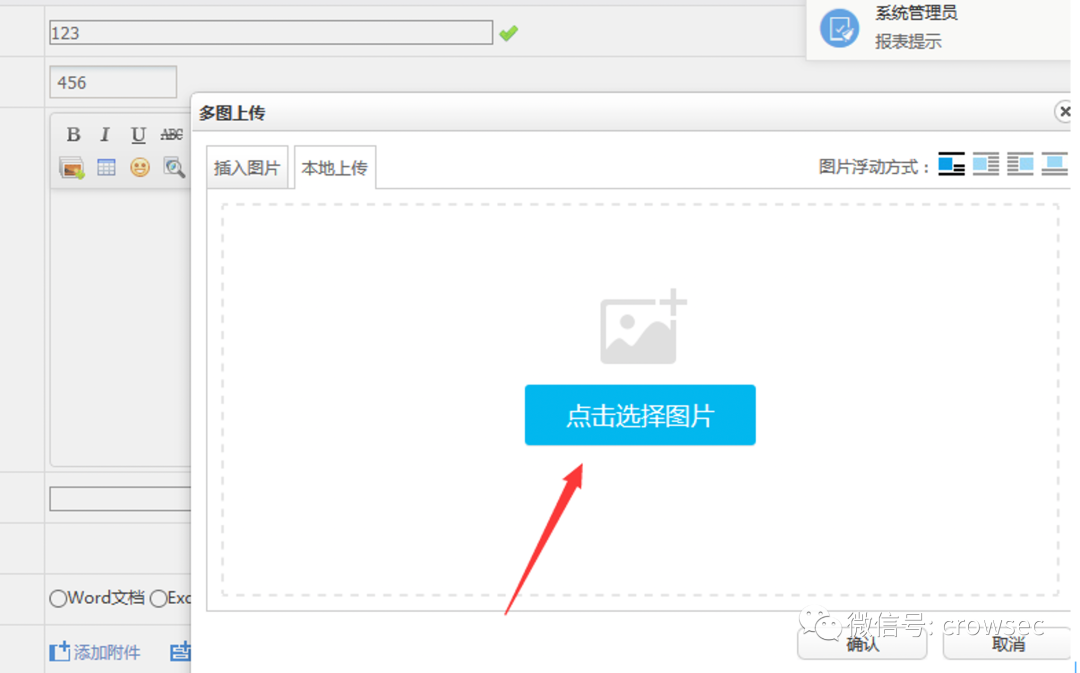Open the insert image icon in the editor
This screenshot has height=673, width=1080.
click(x=72, y=167)
